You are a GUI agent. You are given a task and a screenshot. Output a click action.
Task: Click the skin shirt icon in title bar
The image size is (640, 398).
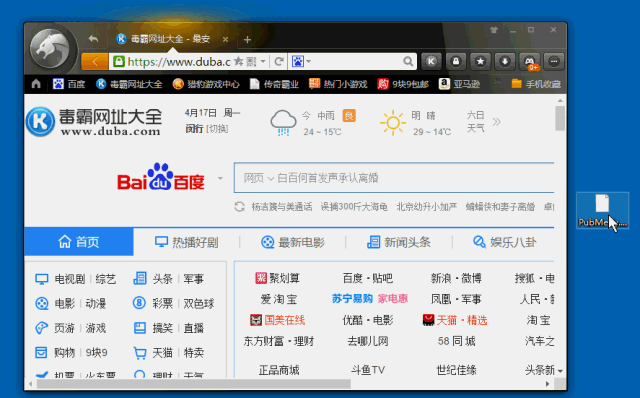(494, 30)
